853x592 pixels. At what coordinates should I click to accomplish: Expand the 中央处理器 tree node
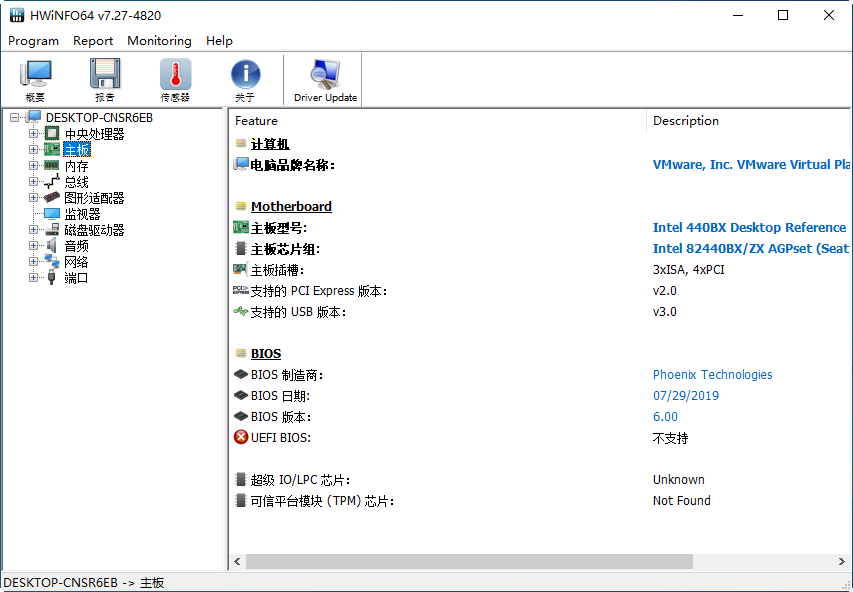coord(33,133)
